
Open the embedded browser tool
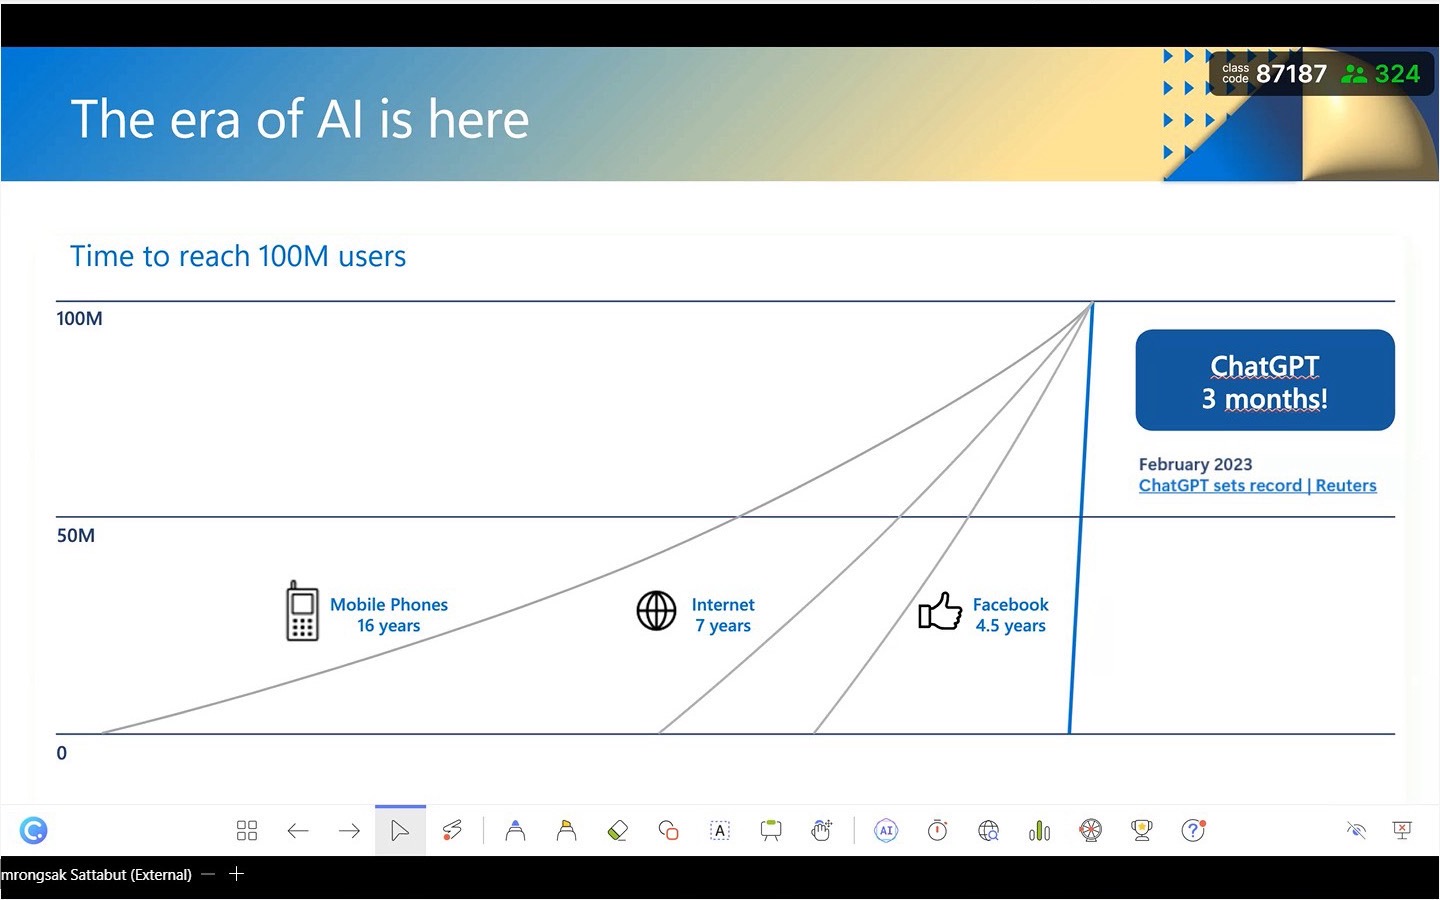[989, 830]
